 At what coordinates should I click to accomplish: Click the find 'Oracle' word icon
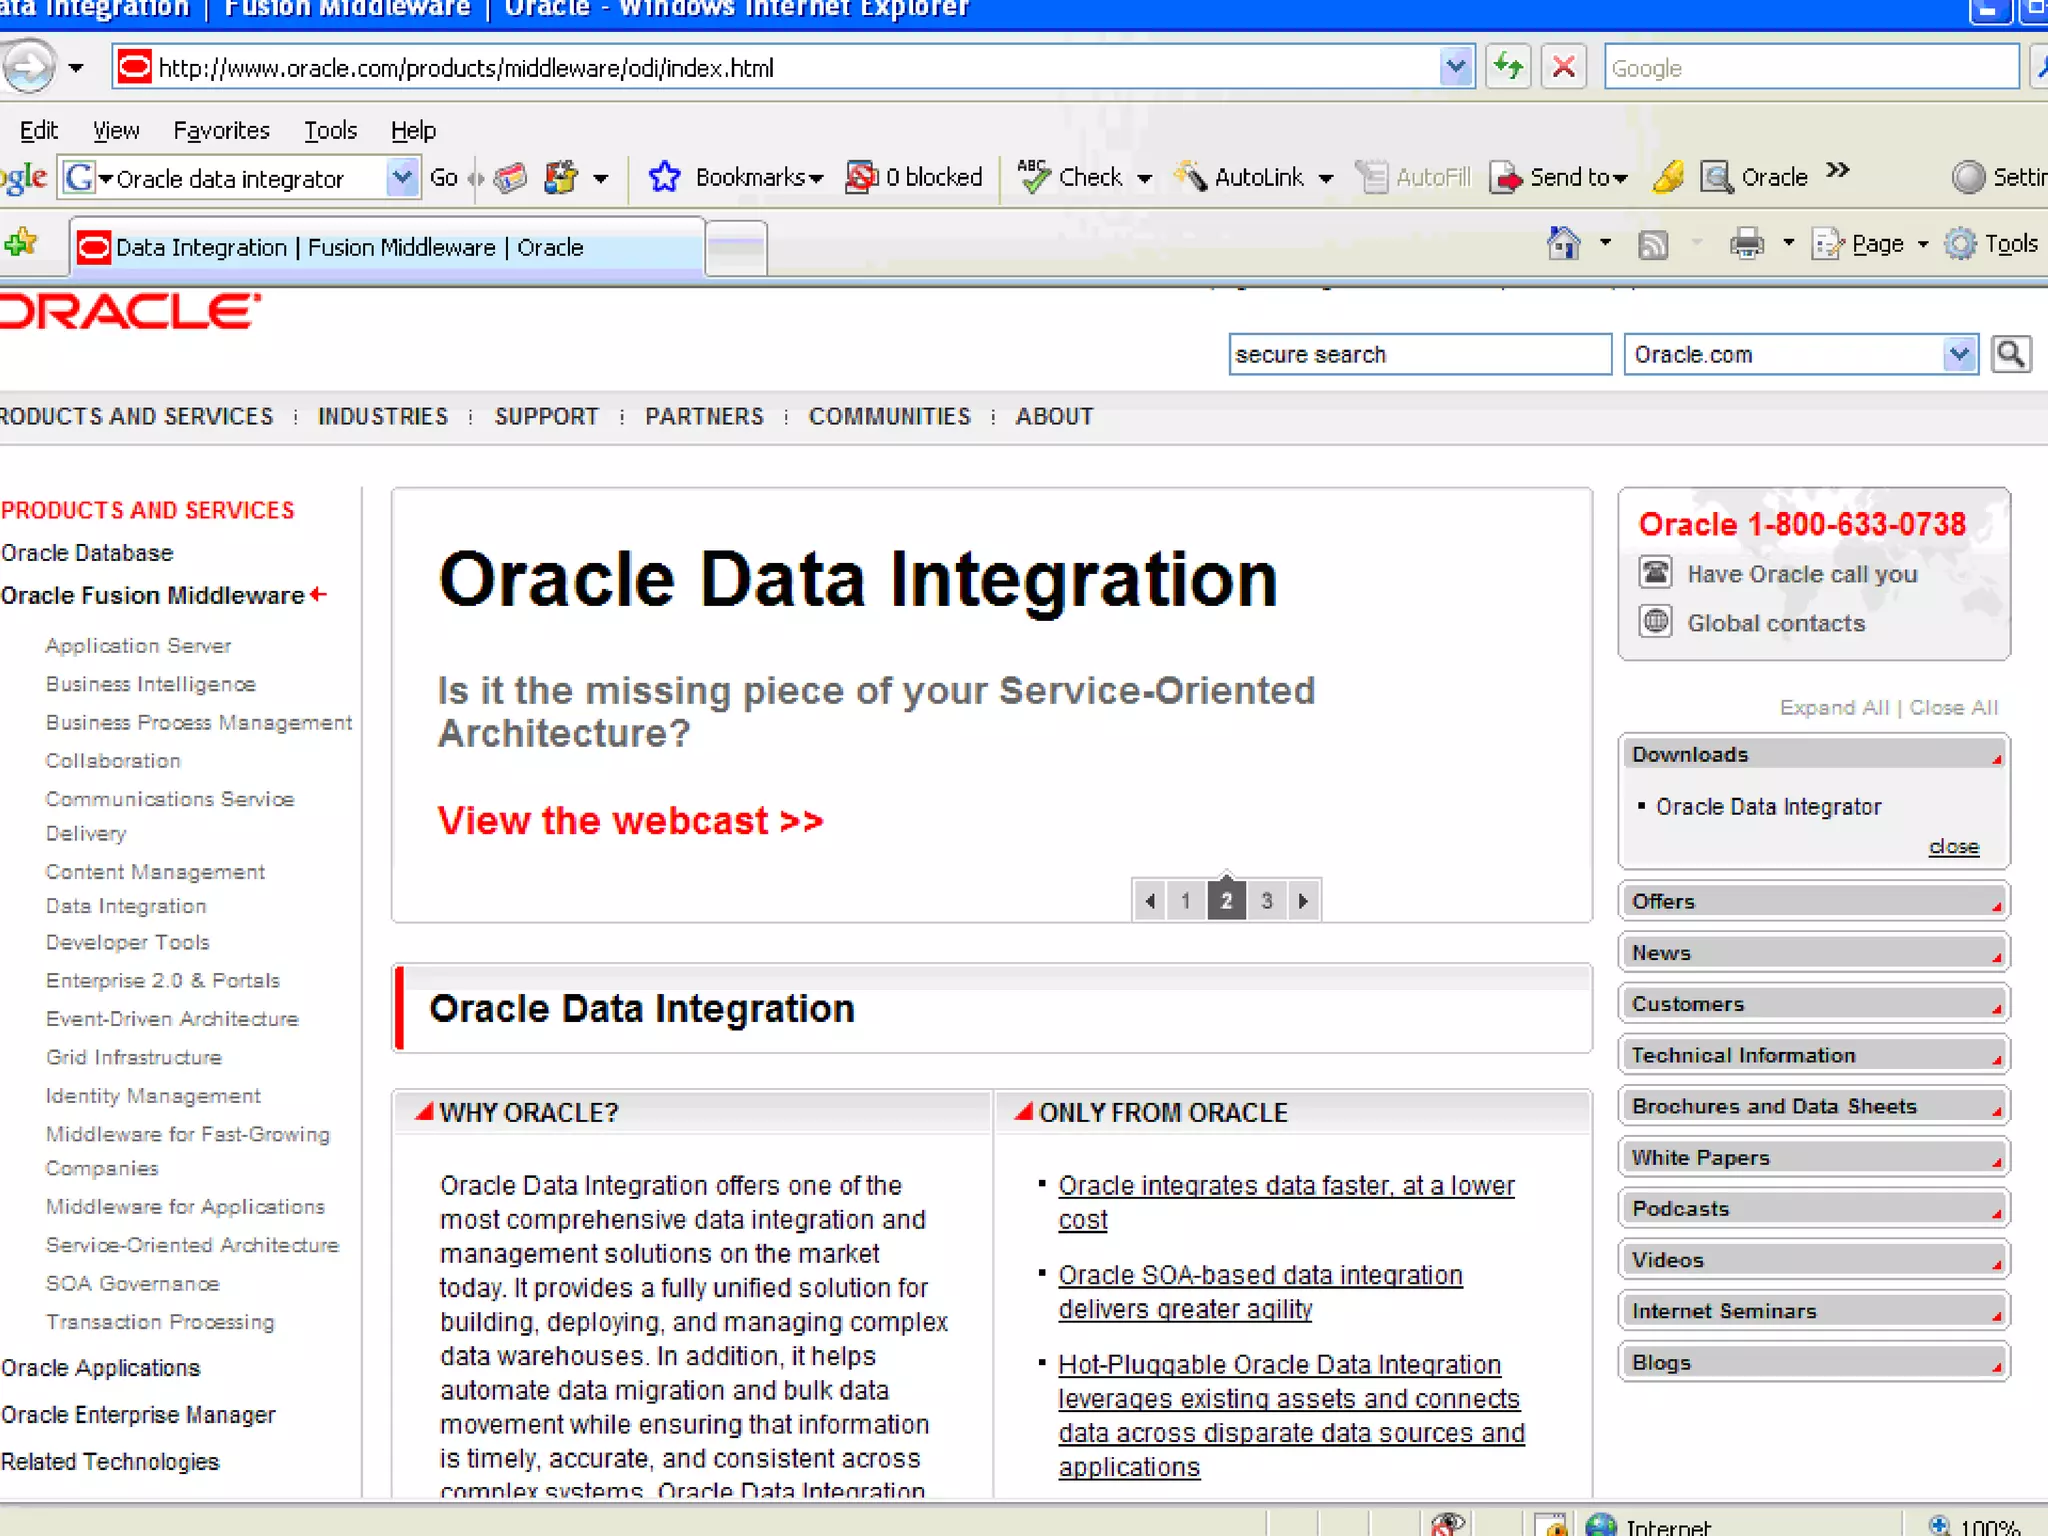tap(1717, 178)
